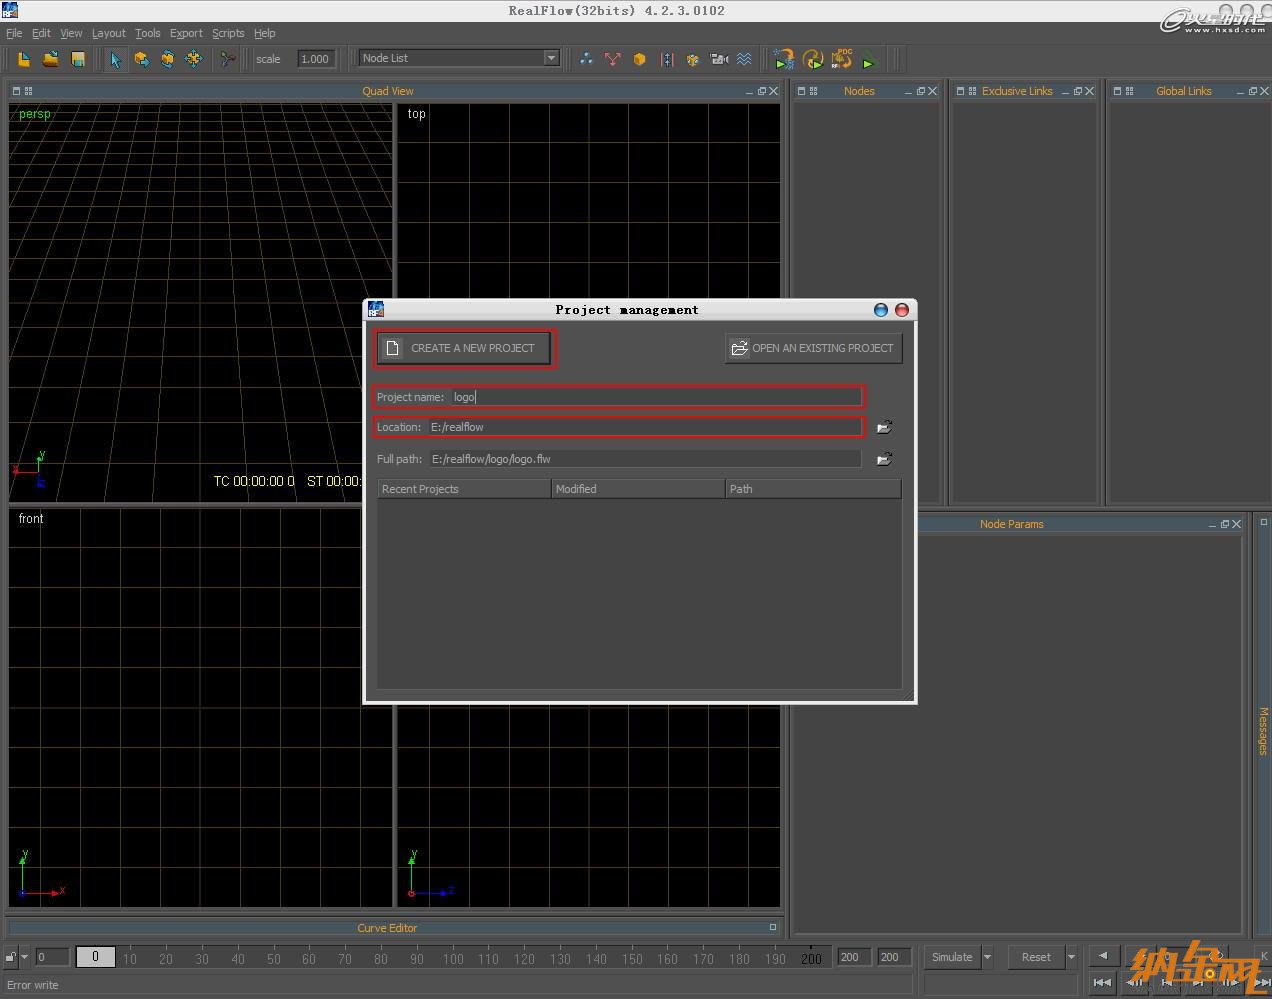The width and height of the screenshot is (1272, 999).
Task: Click the open project folder toolbar icon
Action: click(x=51, y=60)
